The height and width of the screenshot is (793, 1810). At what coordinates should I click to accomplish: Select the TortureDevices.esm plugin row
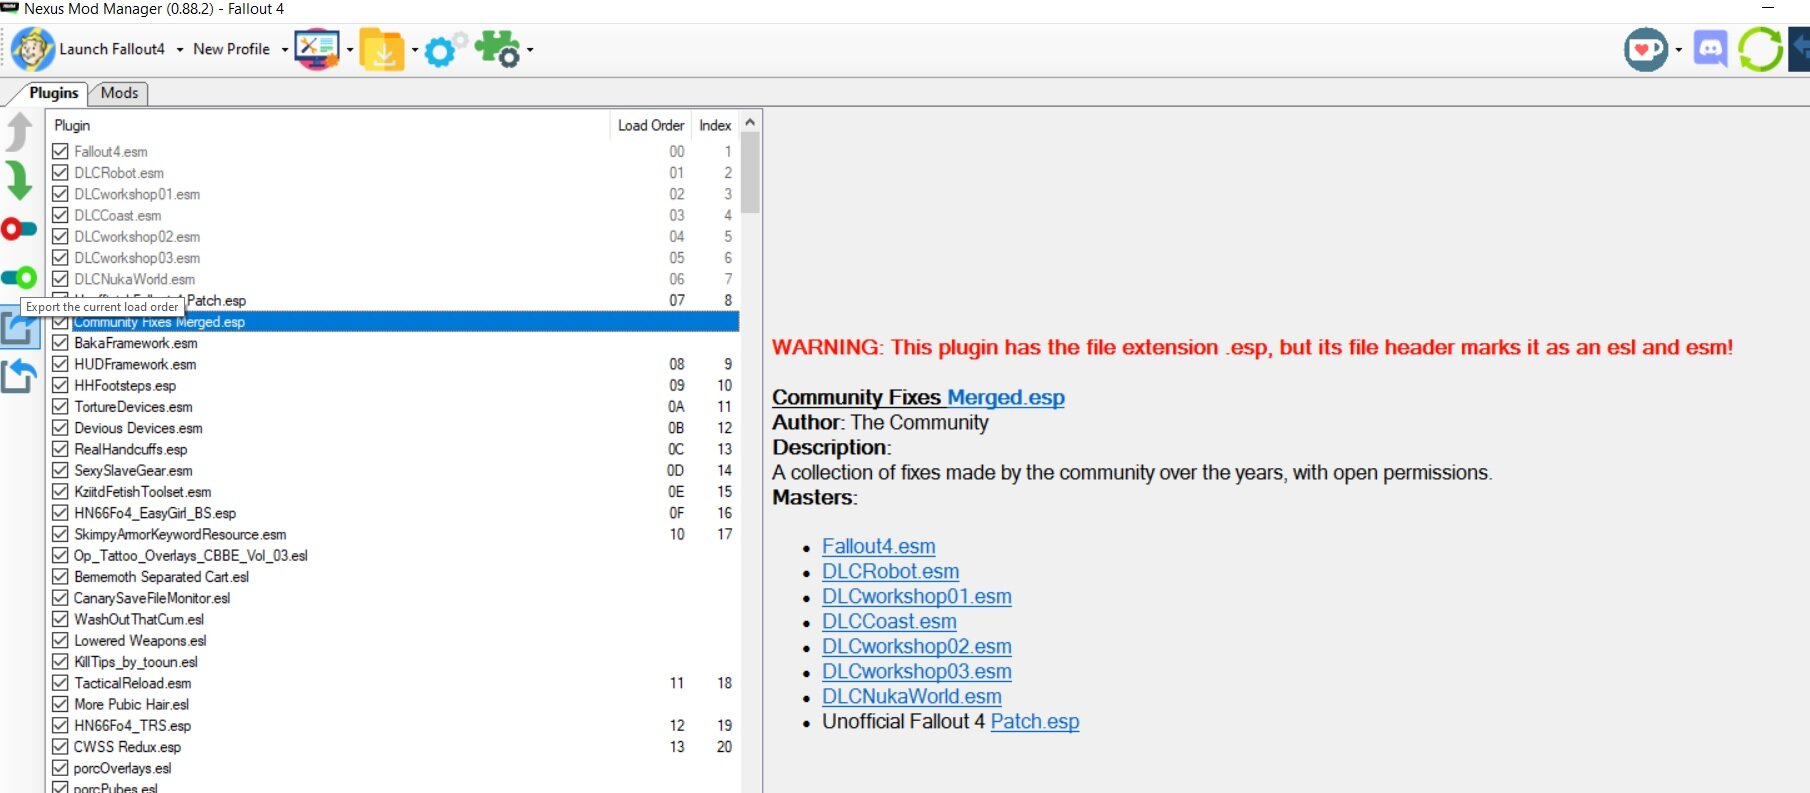(395, 407)
